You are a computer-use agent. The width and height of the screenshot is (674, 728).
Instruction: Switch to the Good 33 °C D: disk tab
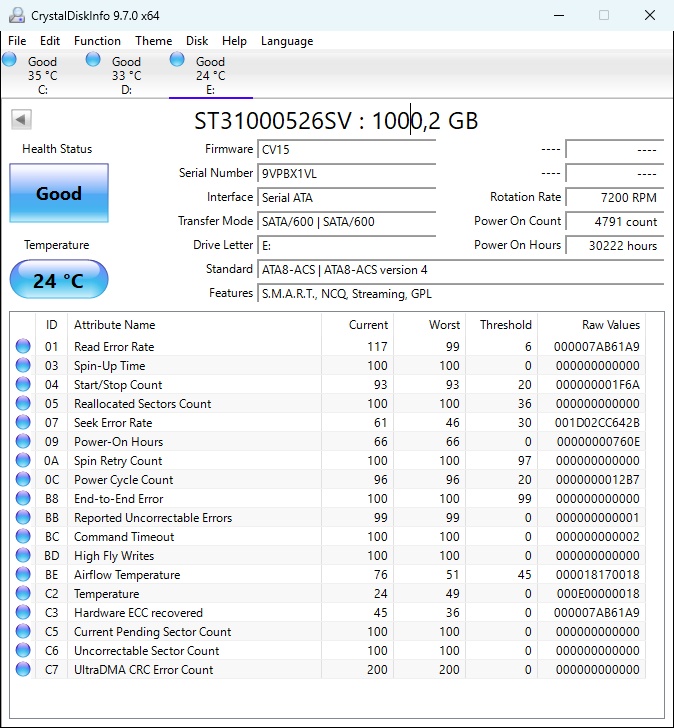tap(127, 74)
